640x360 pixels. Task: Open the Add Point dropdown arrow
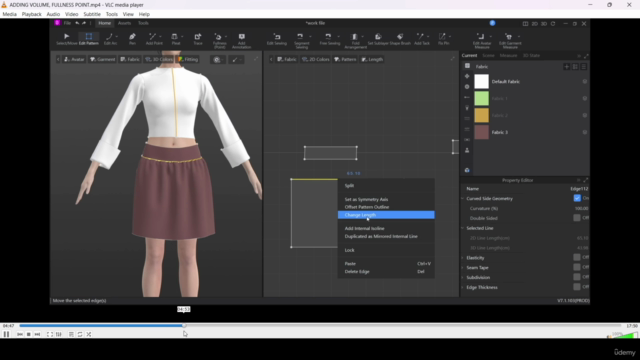(160, 37)
